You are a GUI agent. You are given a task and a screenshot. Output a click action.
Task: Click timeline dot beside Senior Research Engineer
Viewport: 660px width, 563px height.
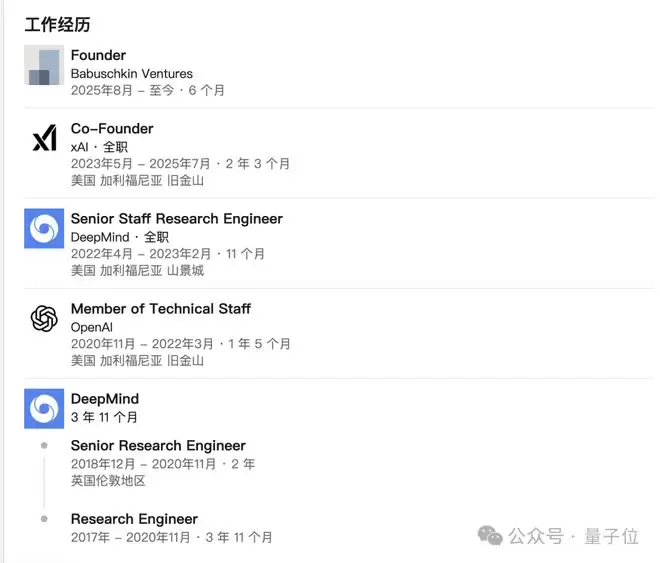pos(44,446)
